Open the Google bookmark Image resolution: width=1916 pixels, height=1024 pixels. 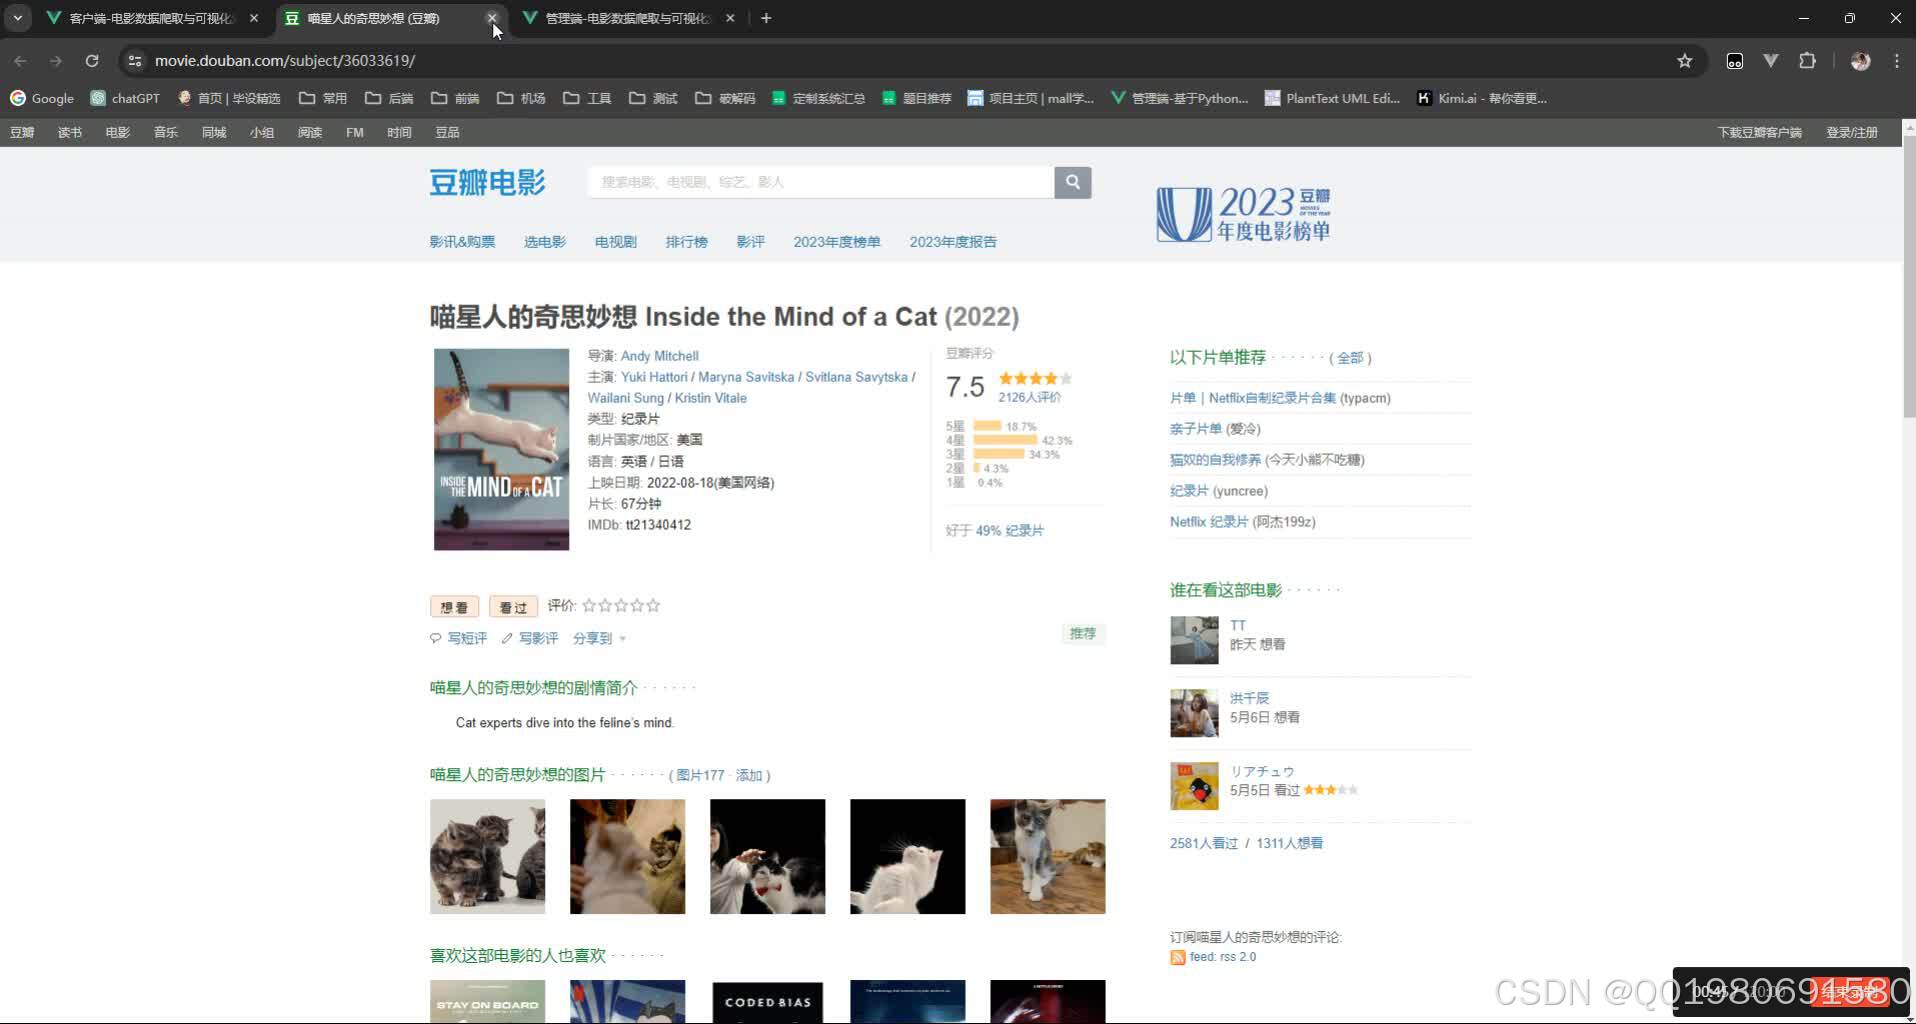coord(42,98)
